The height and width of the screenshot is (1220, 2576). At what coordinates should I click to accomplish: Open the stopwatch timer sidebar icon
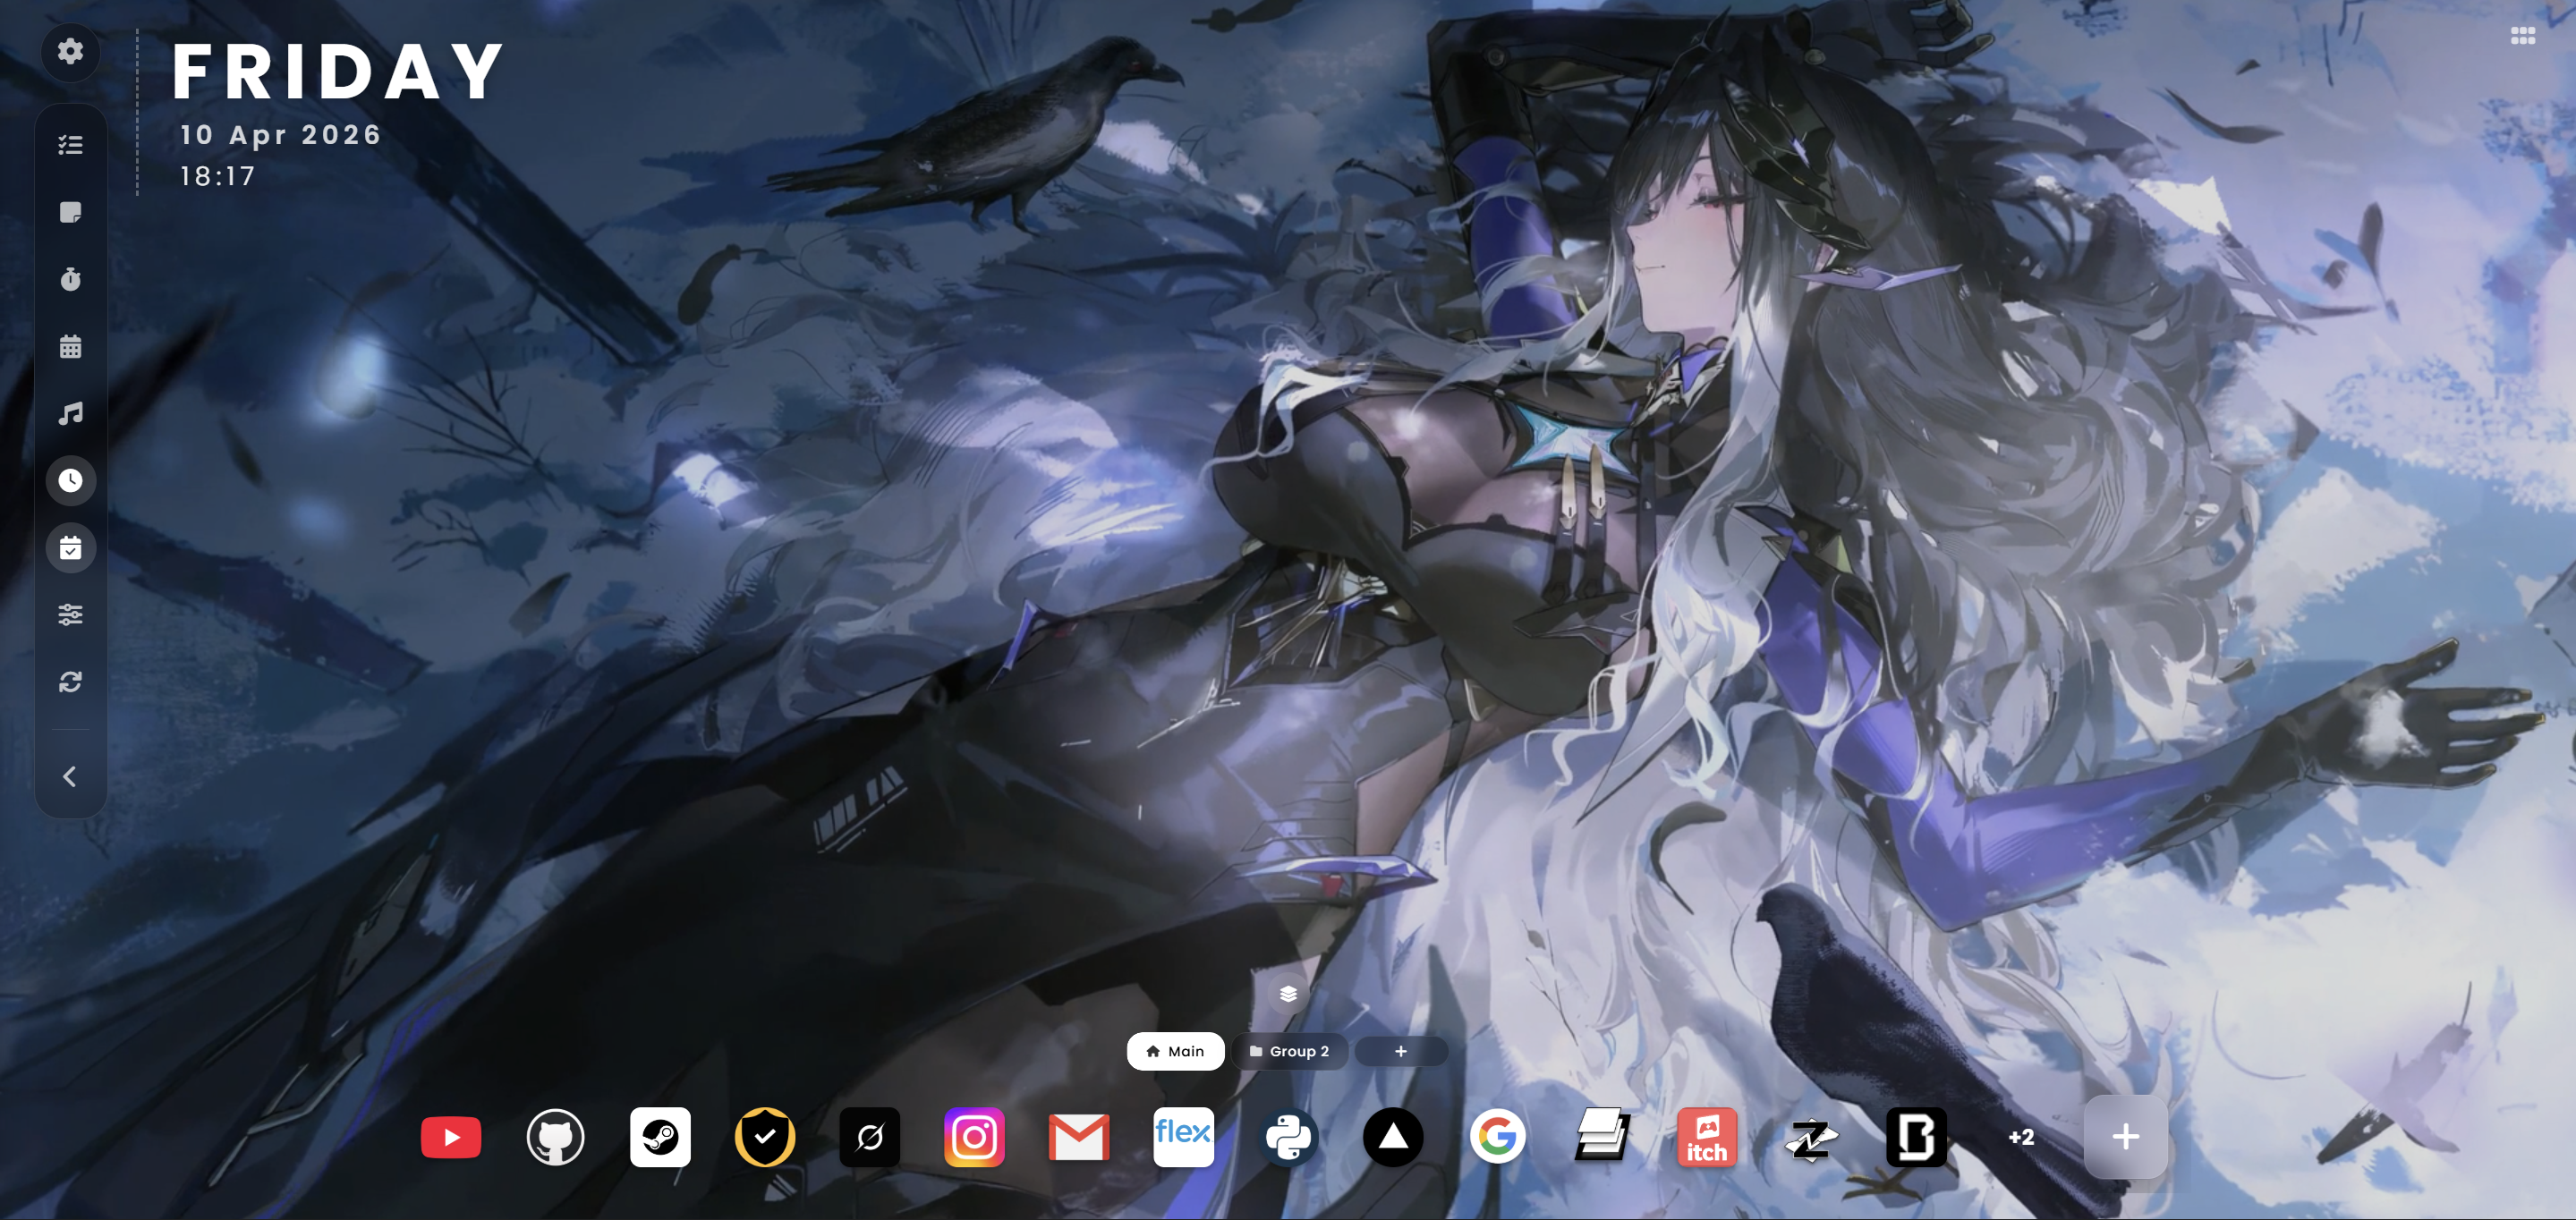click(70, 279)
